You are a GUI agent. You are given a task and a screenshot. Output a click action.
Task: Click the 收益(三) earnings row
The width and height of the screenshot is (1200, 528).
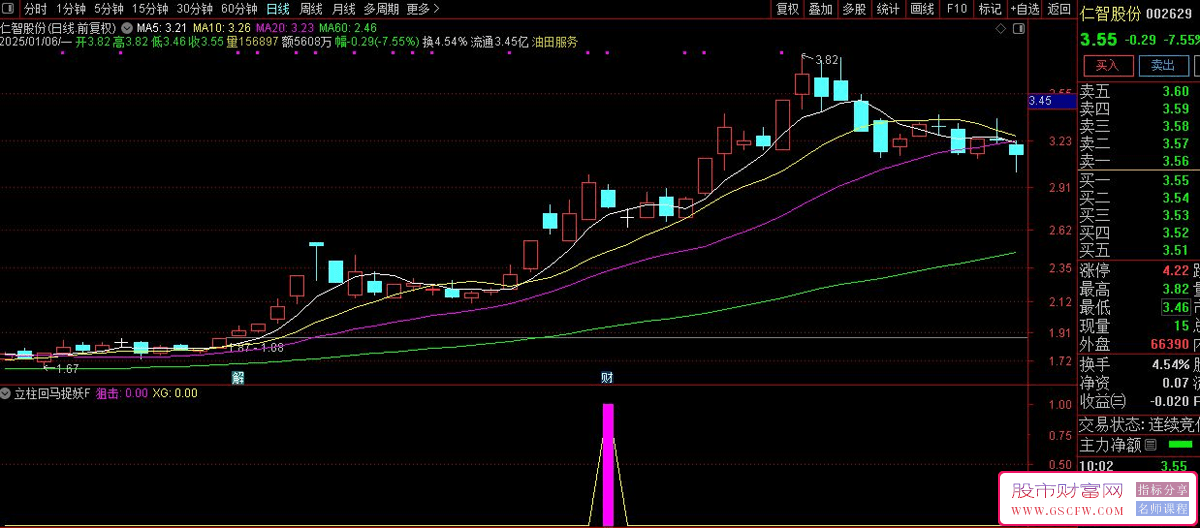[1139, 401]
